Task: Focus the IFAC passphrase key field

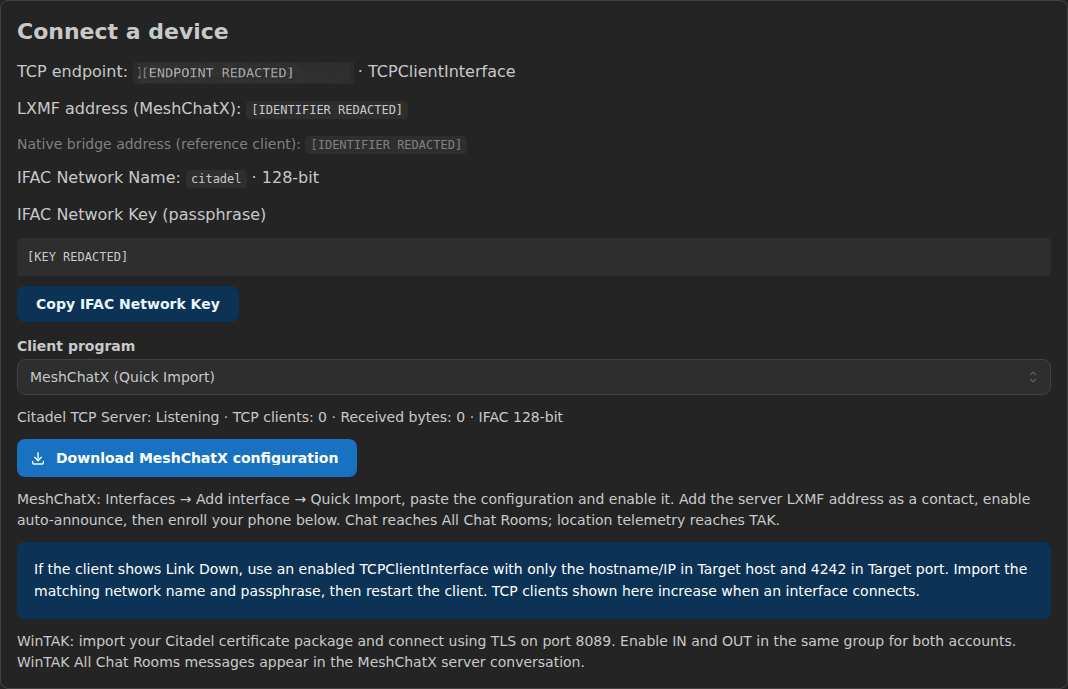Action: tap(533, 257)
